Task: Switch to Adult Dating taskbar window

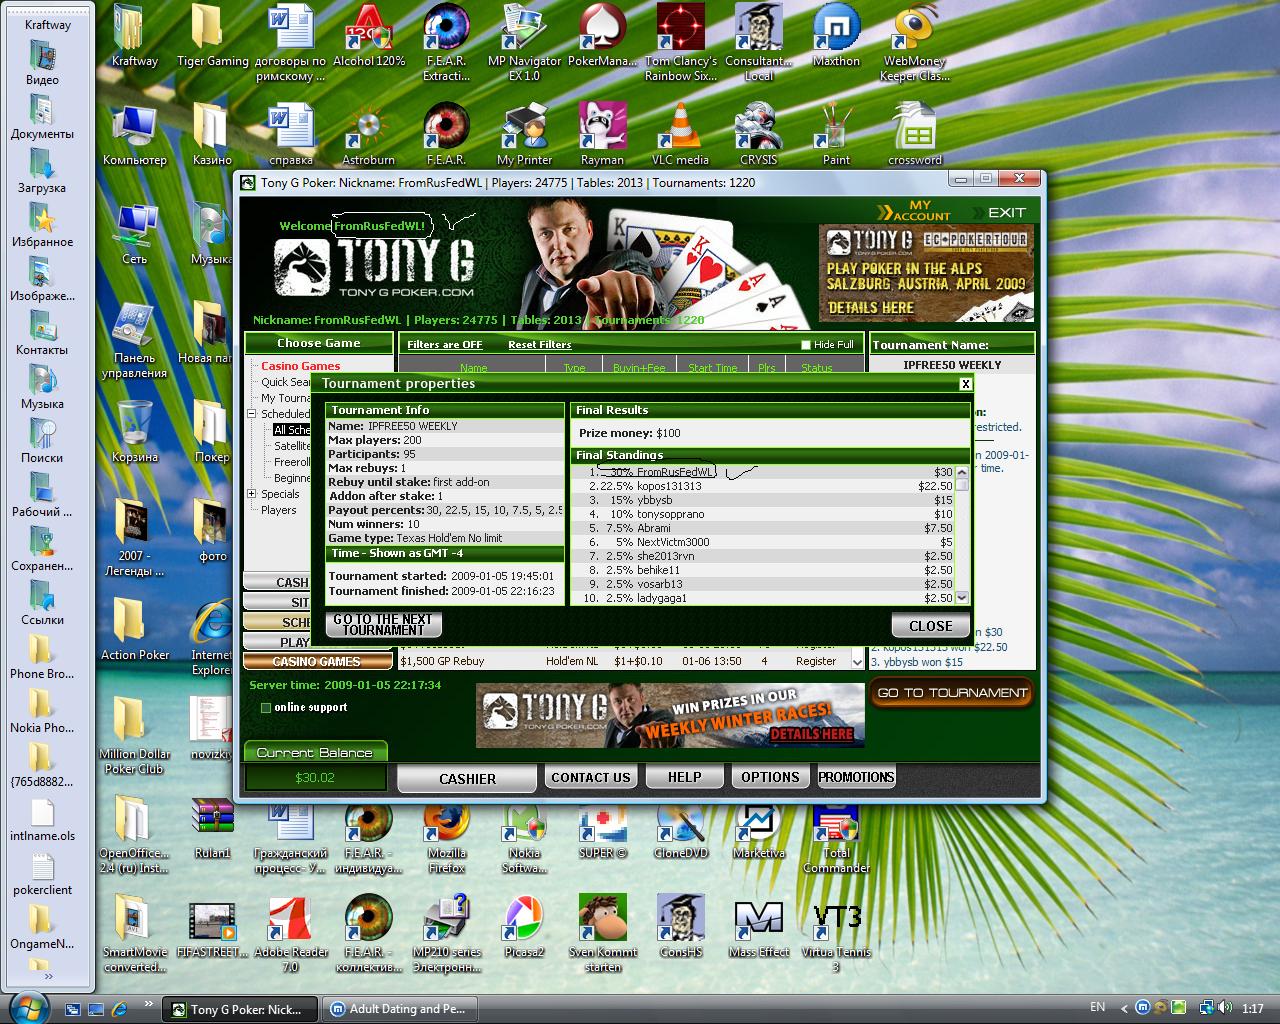Action: point(399,1009)
